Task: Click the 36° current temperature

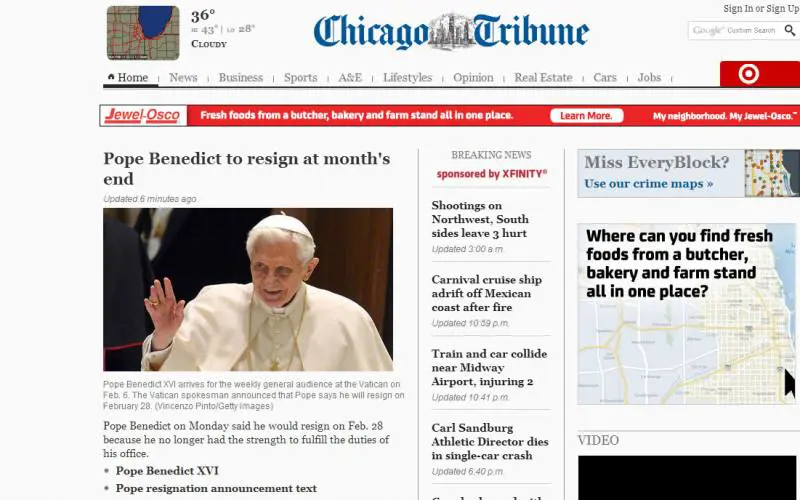Action: [203, 16]
